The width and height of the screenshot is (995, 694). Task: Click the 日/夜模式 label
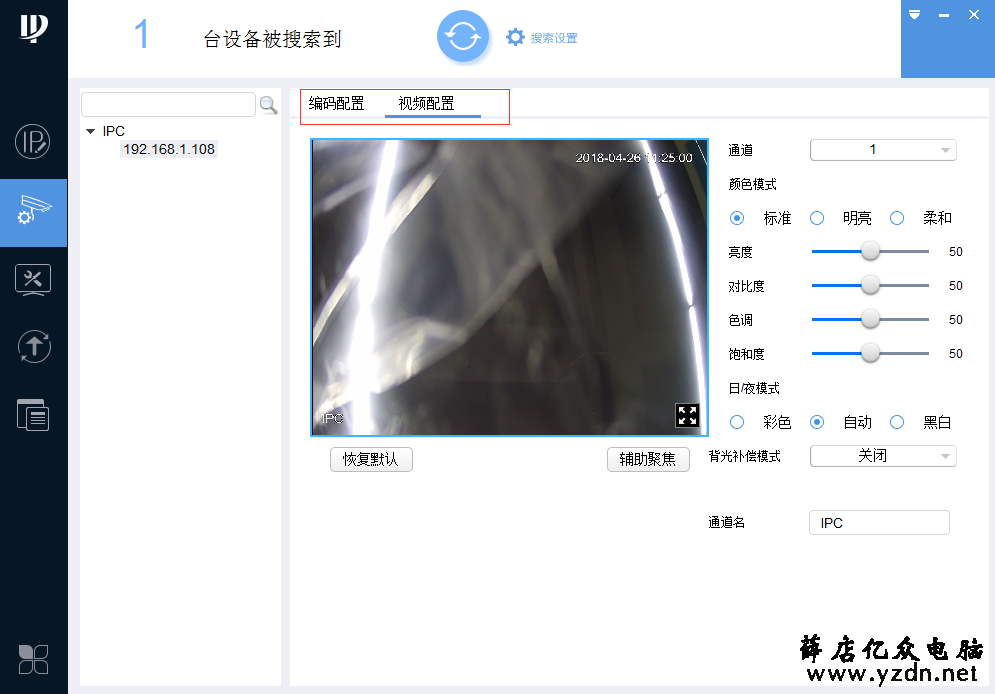(754, 388)
